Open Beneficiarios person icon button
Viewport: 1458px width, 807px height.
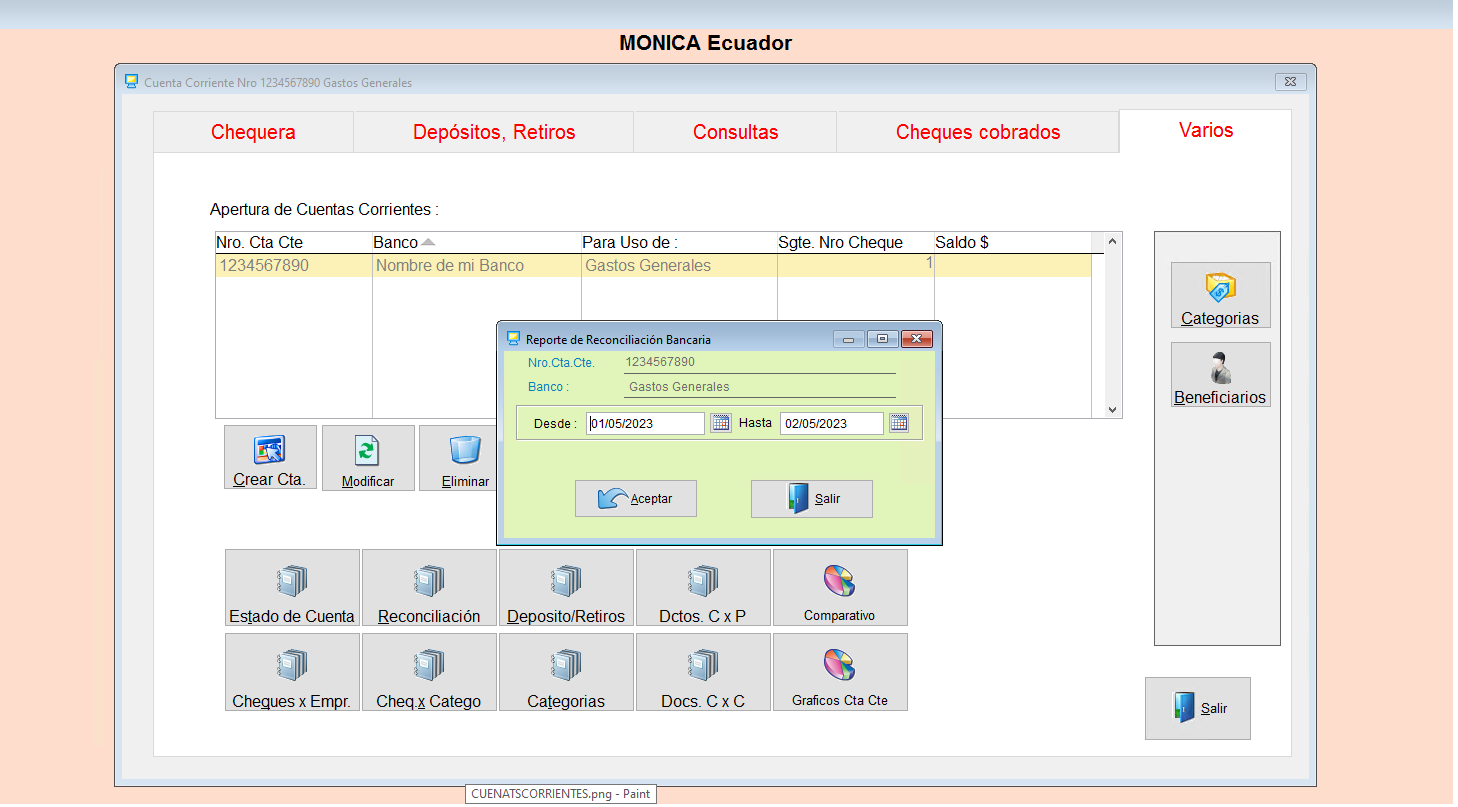tap(1220, 375)
